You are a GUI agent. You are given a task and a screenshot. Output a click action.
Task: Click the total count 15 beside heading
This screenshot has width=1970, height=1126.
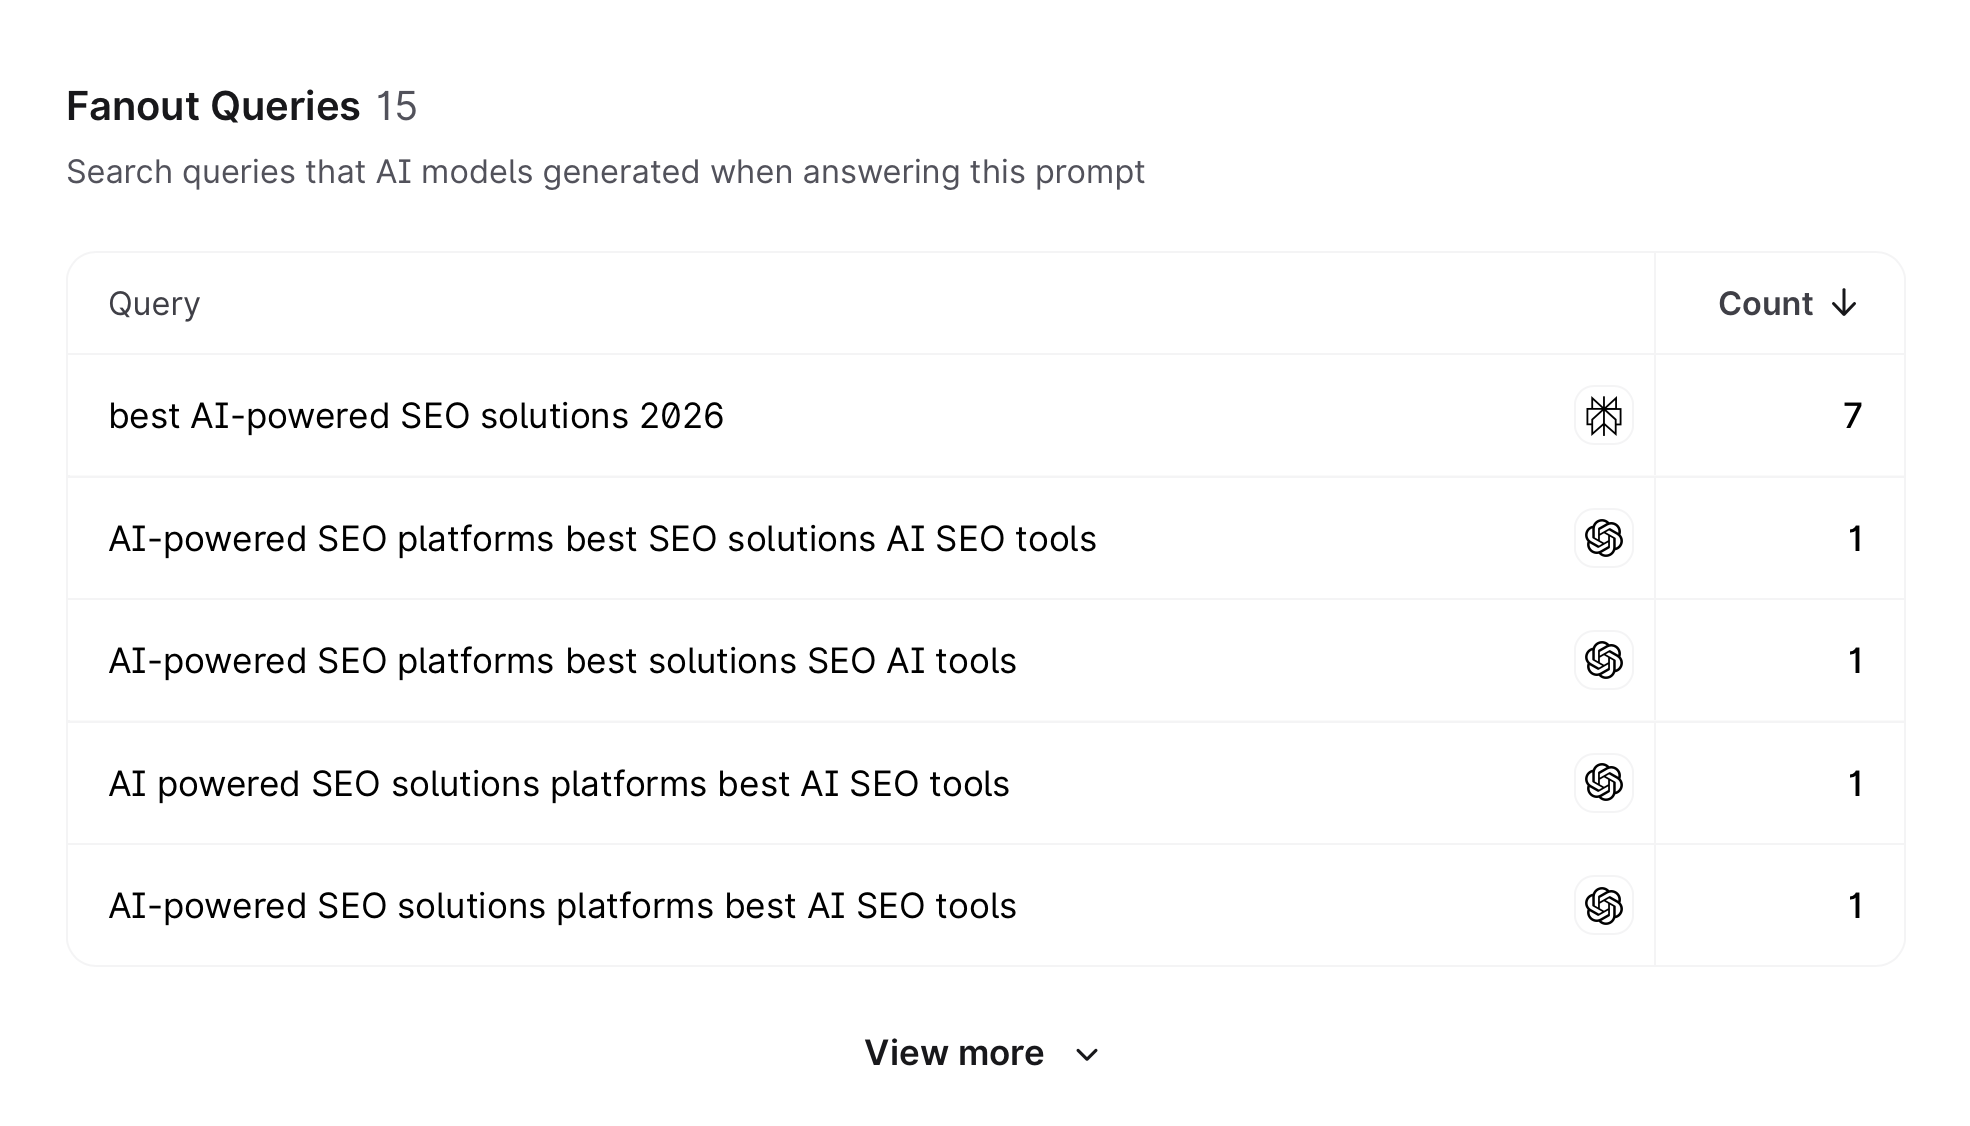point(396,106)
